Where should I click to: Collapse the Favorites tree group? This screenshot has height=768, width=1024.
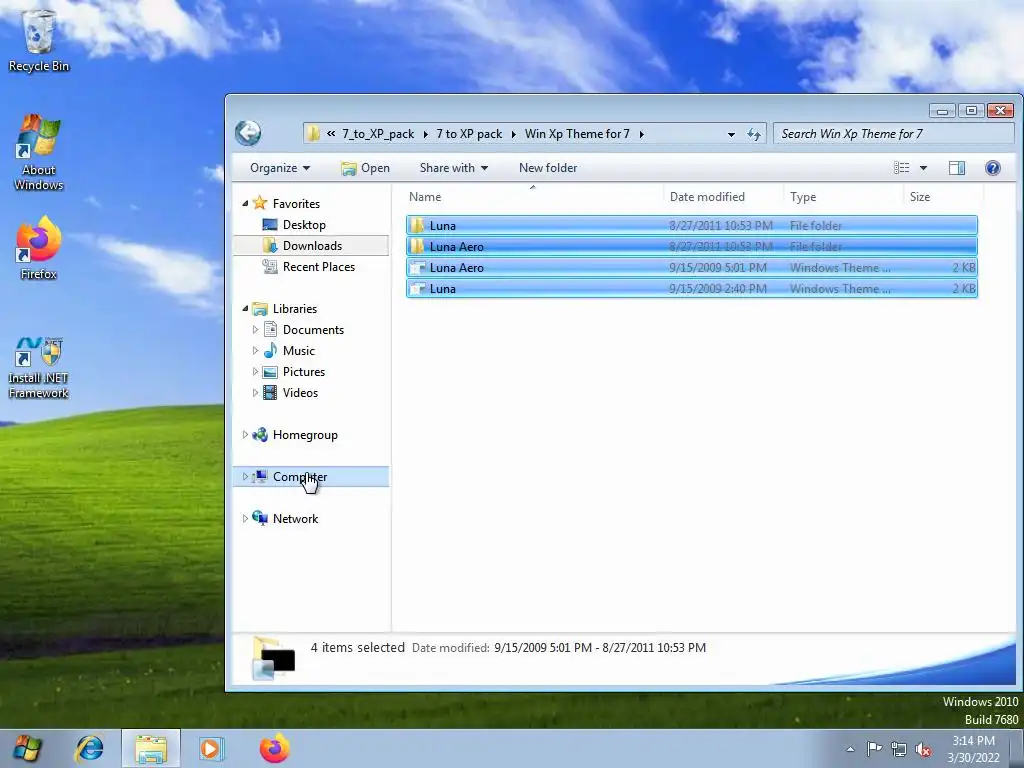coord(245,204)
